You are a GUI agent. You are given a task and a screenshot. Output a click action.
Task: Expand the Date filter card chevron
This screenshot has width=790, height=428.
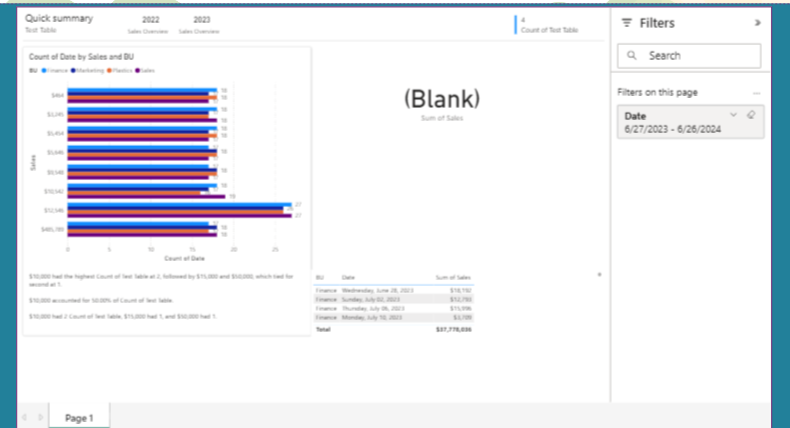(x=733, y=116)
